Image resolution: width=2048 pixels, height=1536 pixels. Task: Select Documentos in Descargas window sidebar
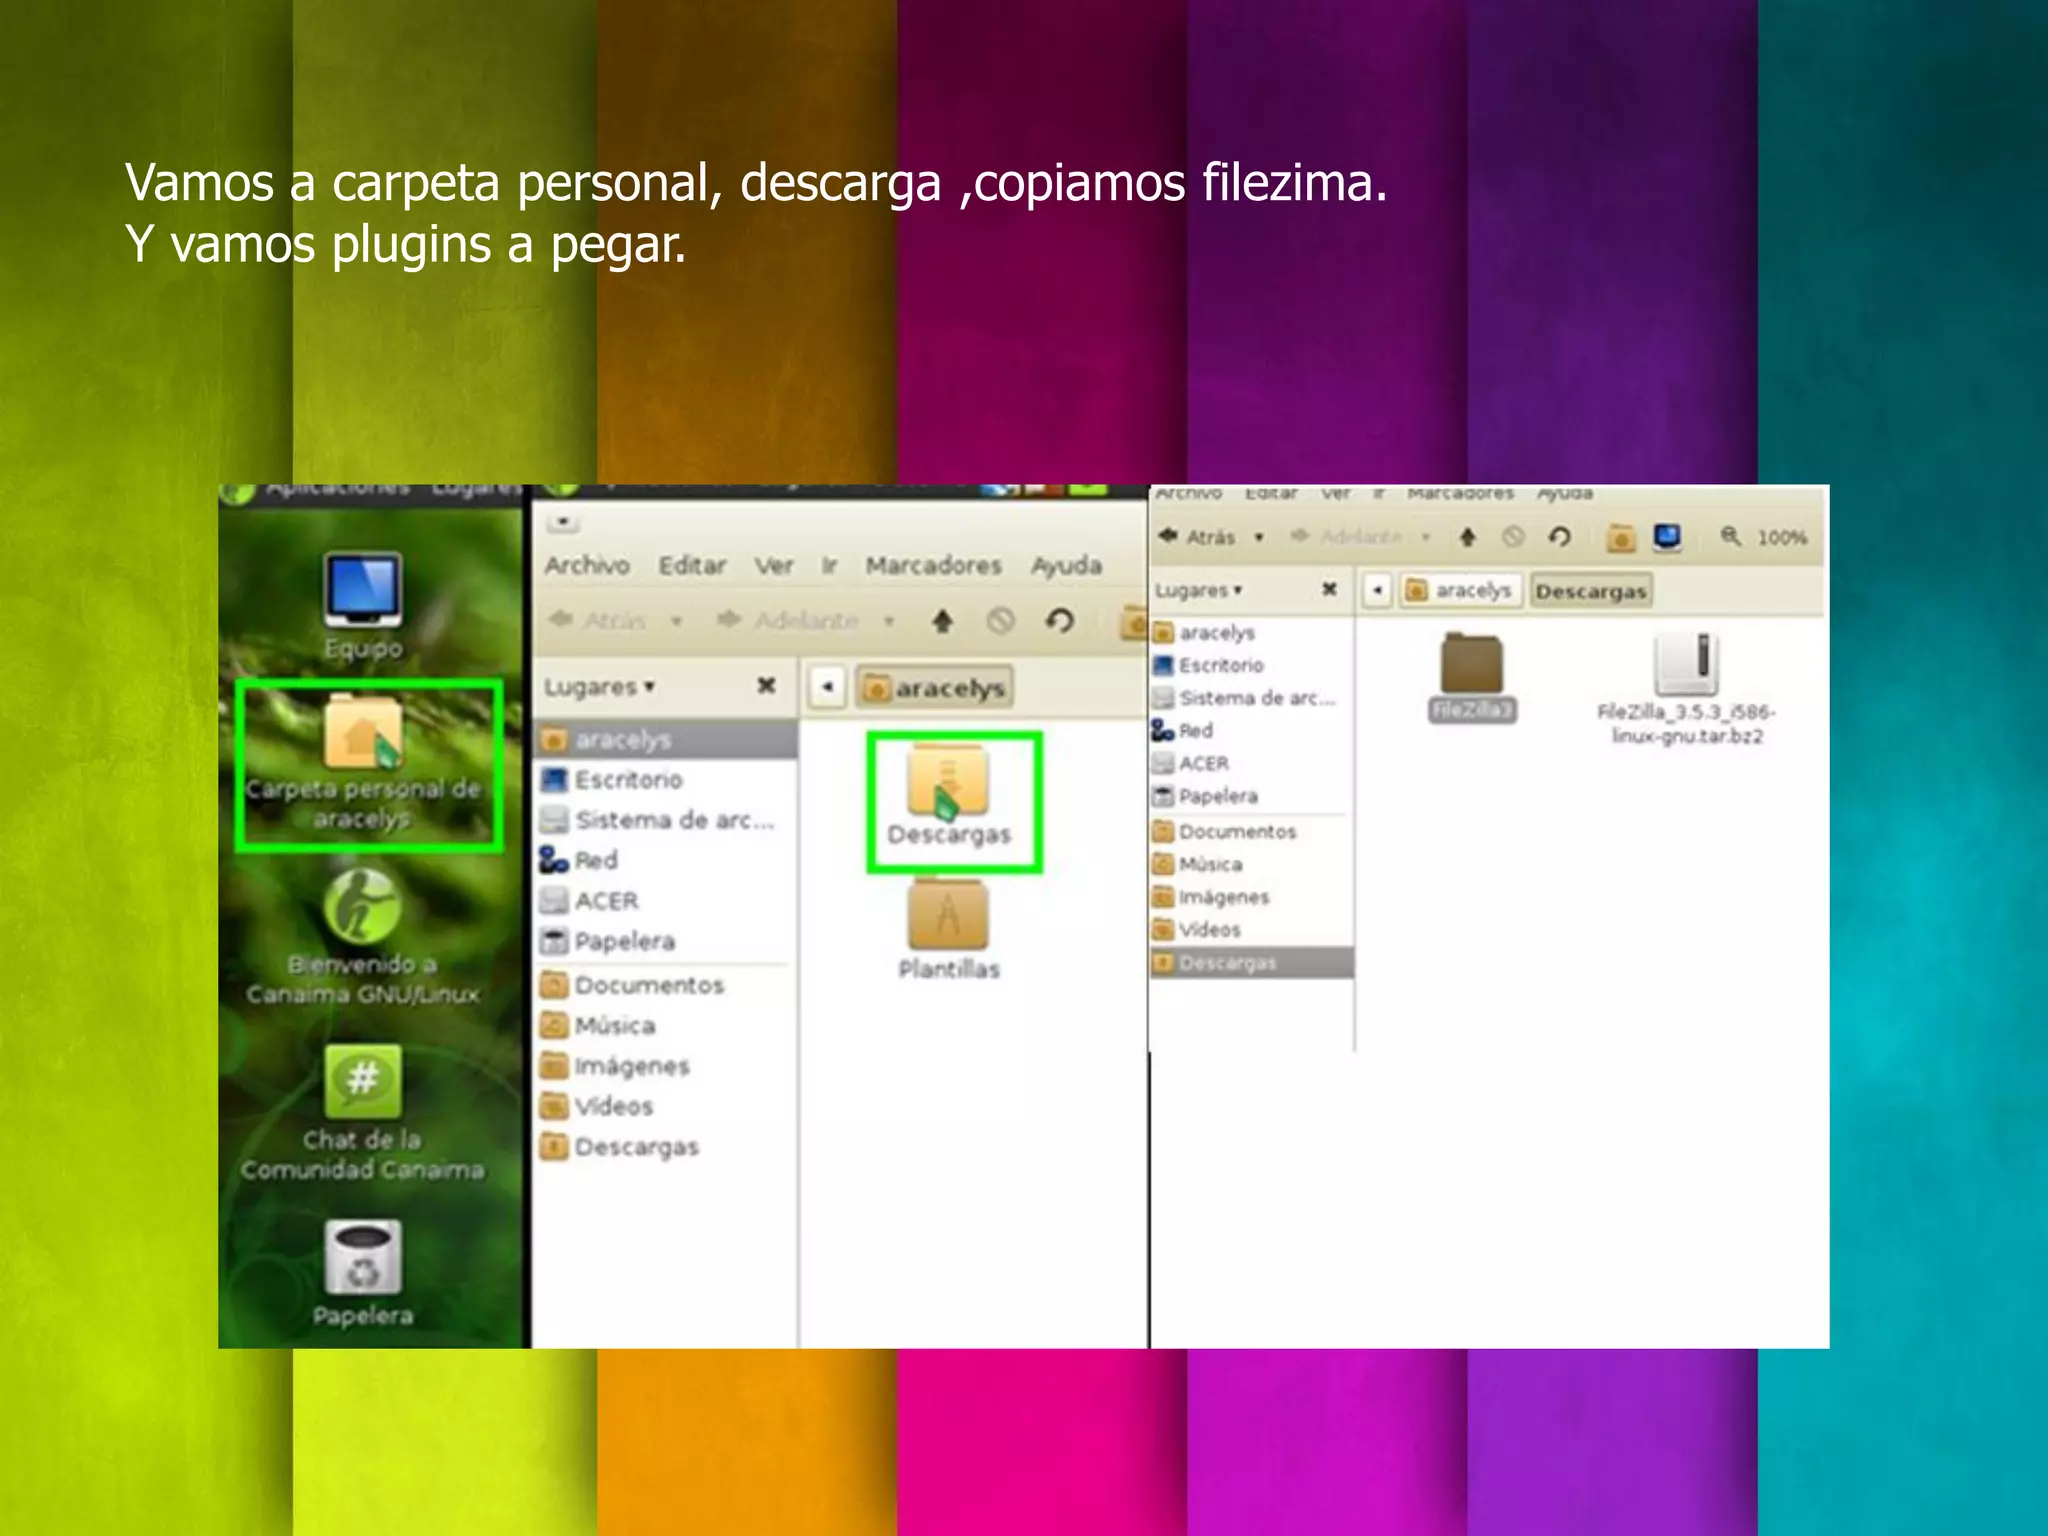point(1252,831)
